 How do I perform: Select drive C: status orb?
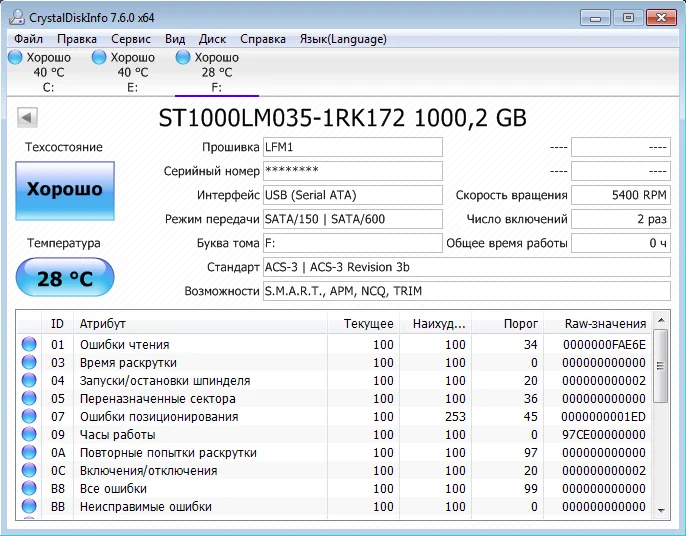[15, 58]
